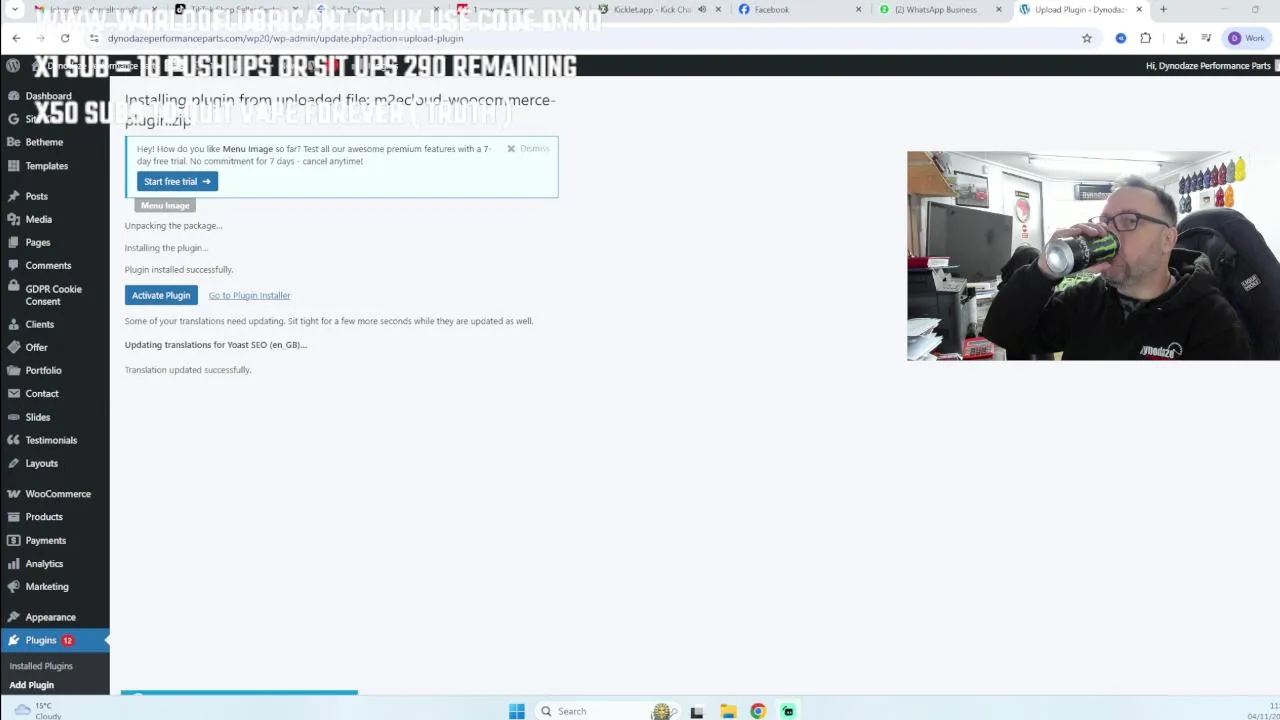Click the Analytics bar chart icon
This screenshot has width=1280, height=720.
point(13,563)
